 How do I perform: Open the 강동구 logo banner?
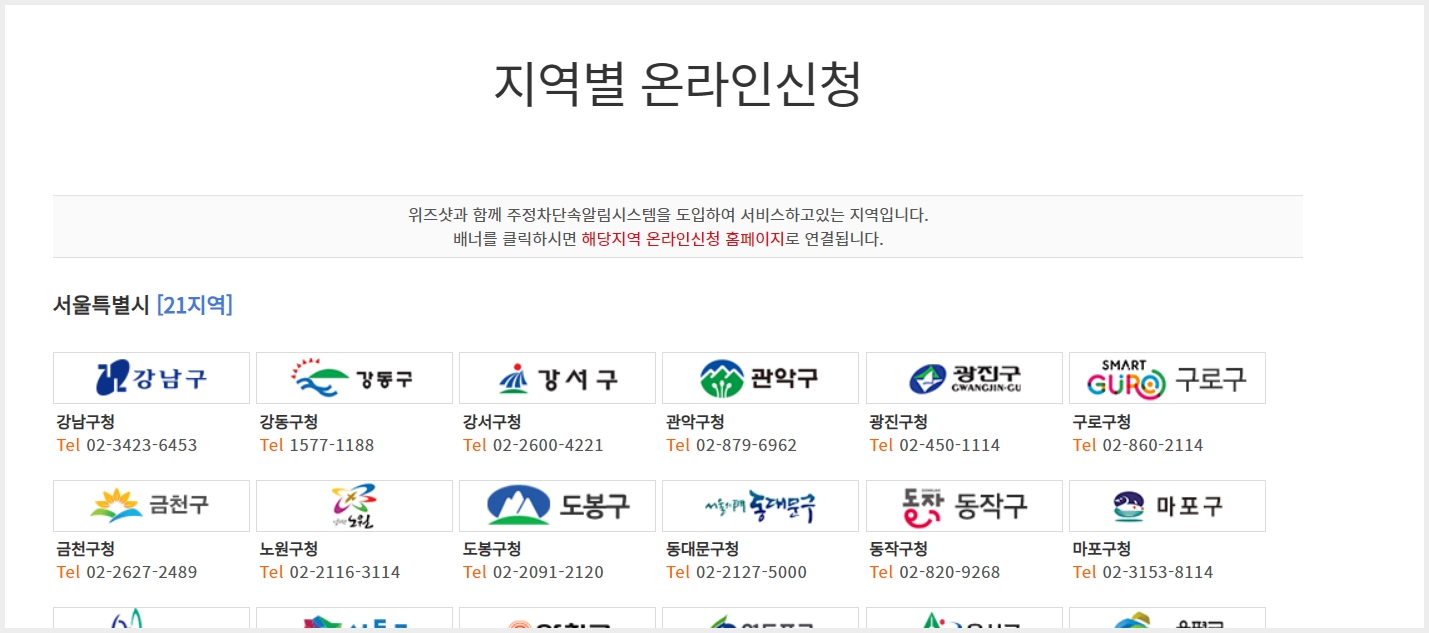point(354,378)
